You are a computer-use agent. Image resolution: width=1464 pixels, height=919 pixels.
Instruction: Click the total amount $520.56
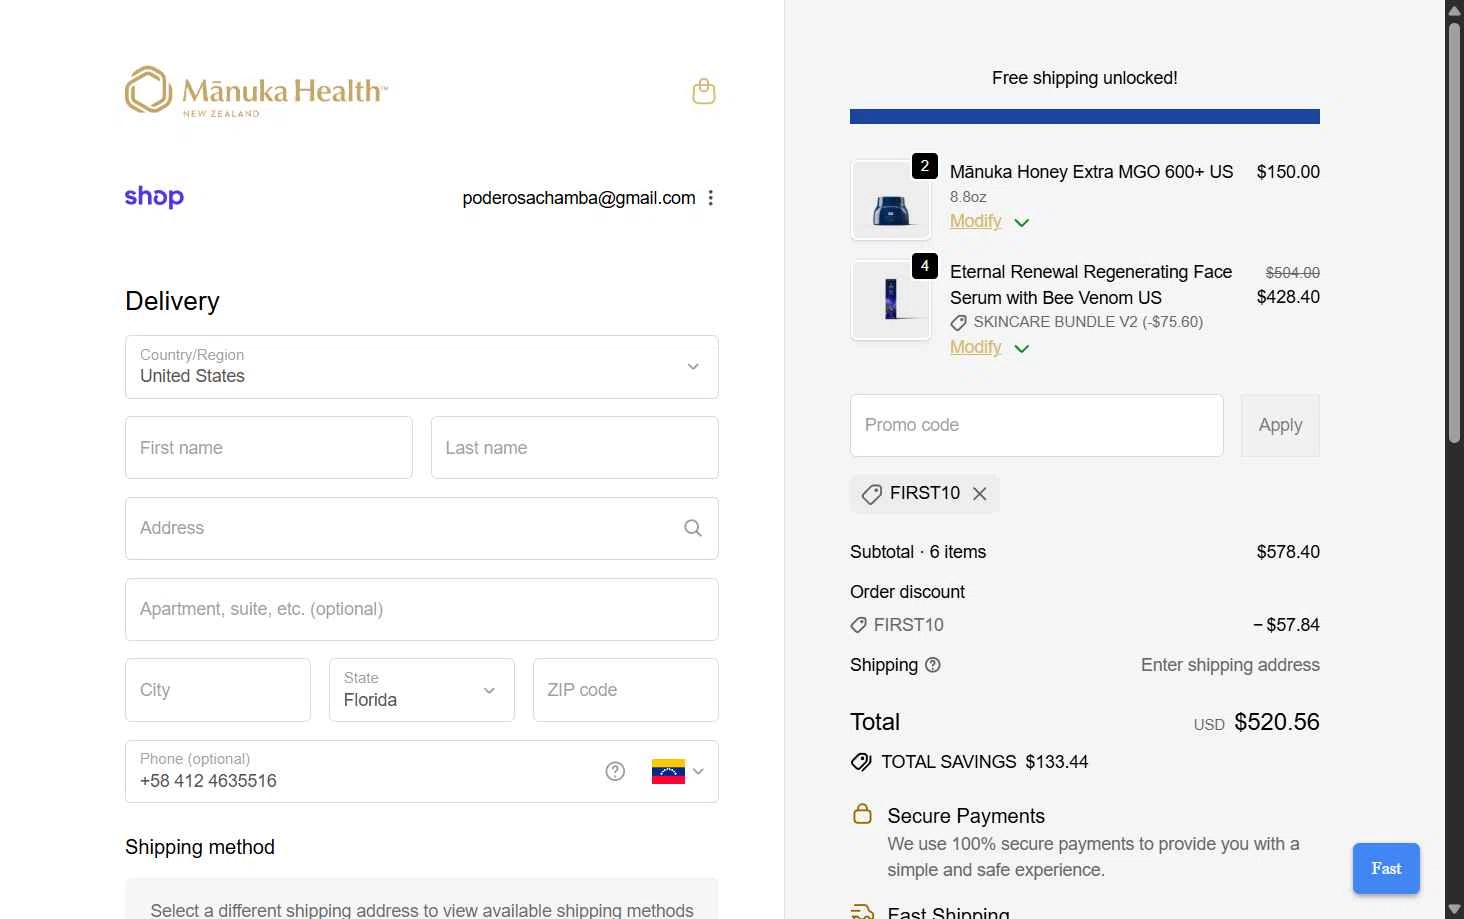1277,722
